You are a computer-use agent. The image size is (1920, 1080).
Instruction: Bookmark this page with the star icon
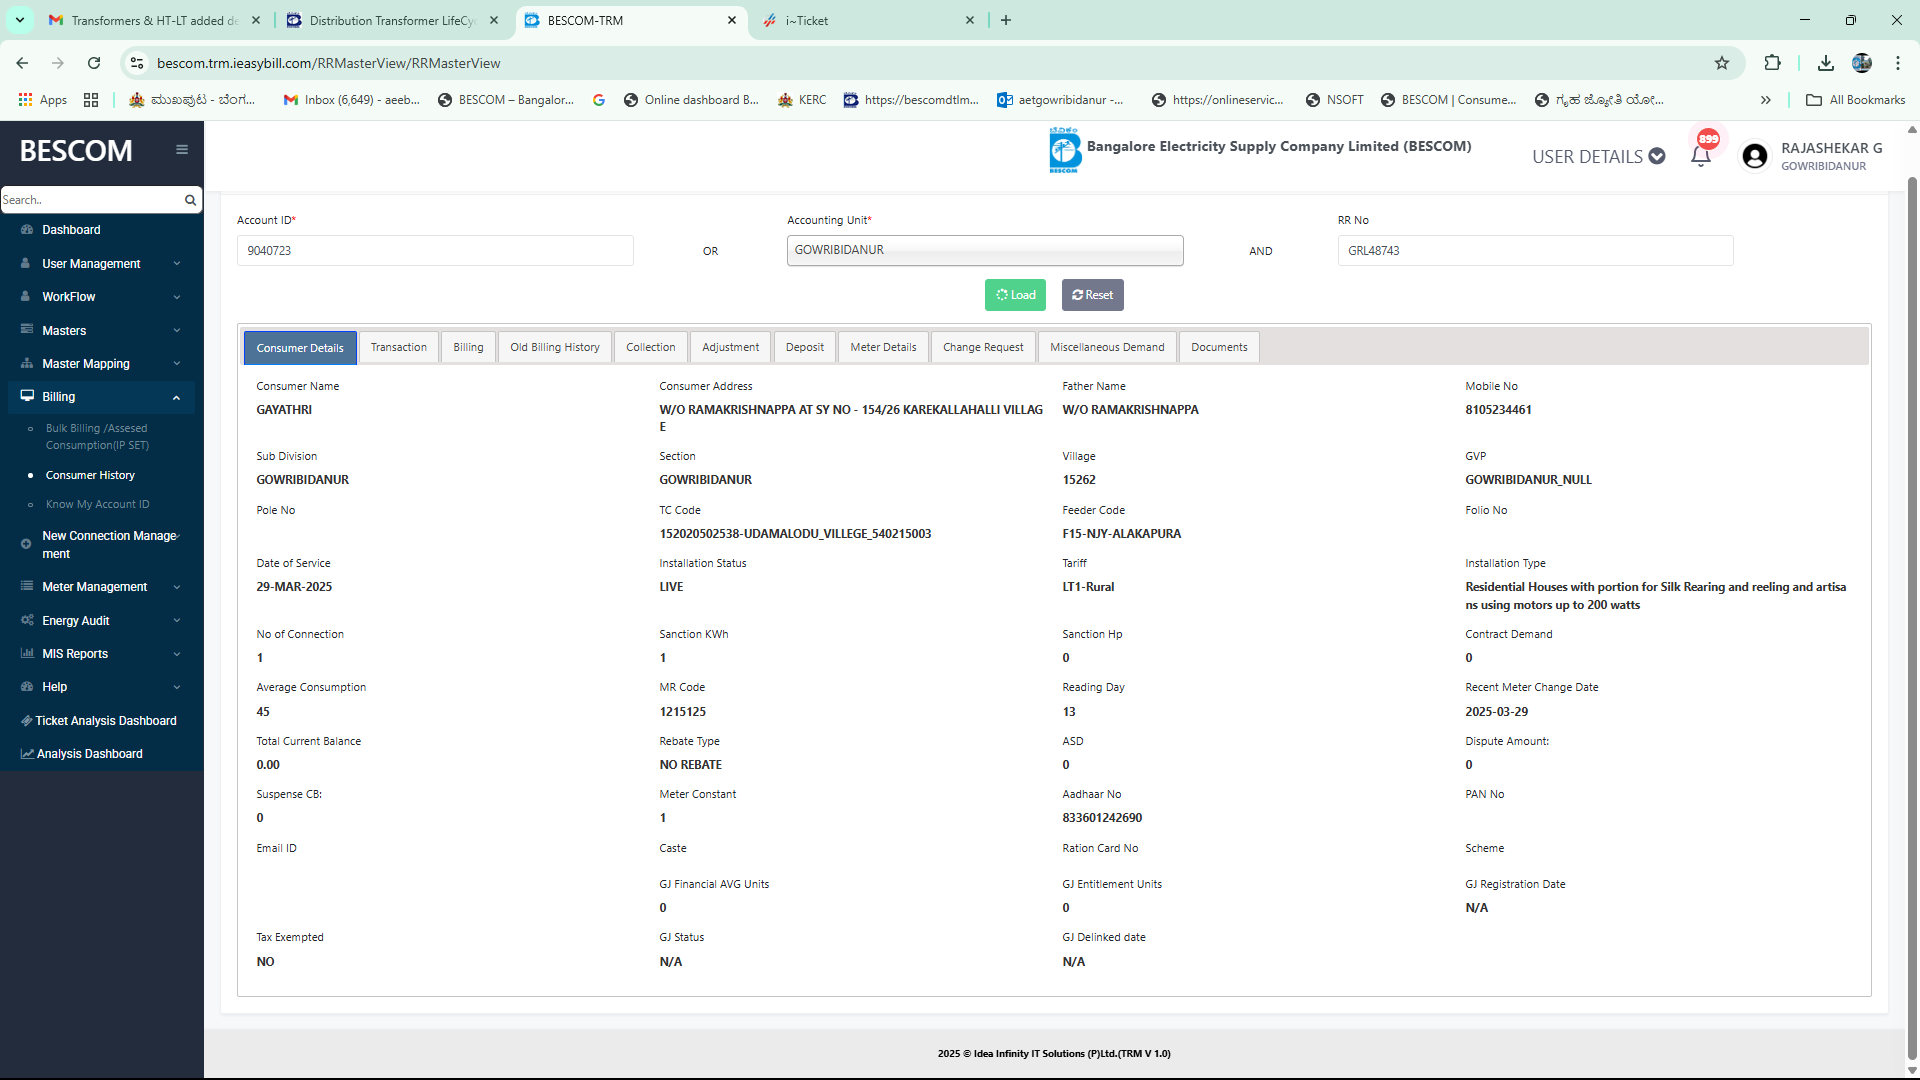(x=1722, y=63)
